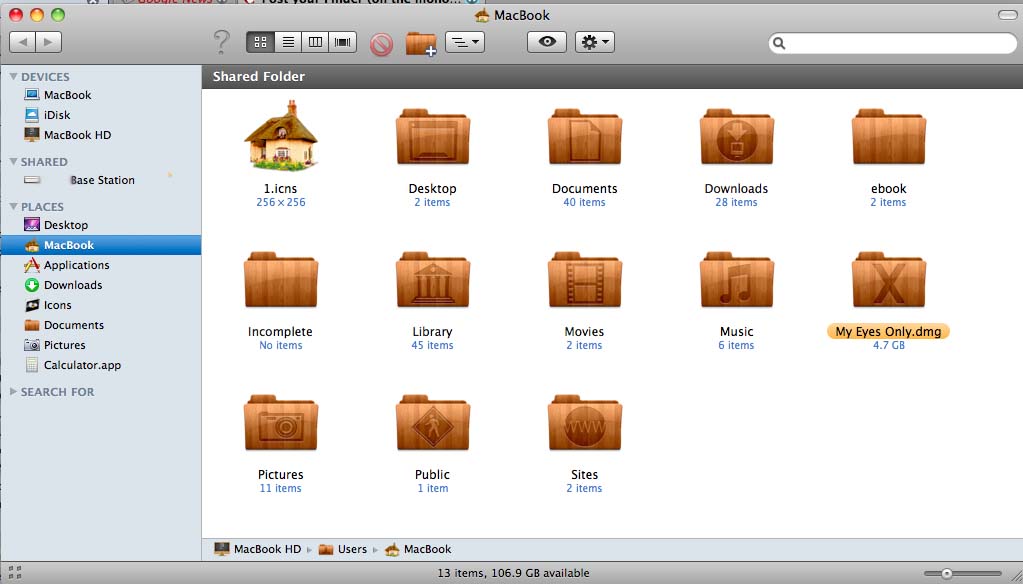Open Pictures in the sidebar
The image size is (1023, 584).
click(x=100, y=345)
